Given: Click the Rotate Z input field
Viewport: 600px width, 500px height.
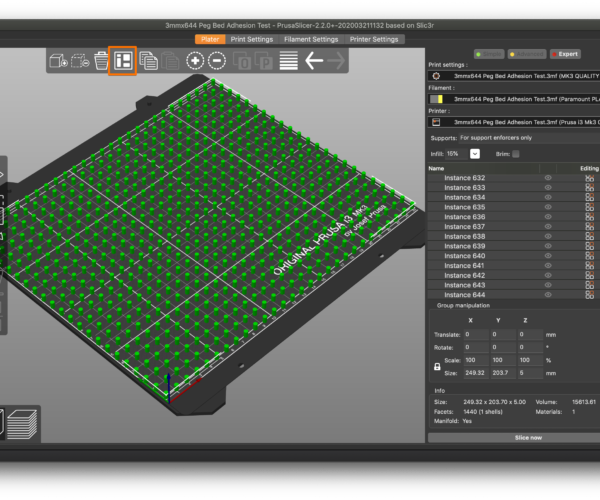Looking at the screenshot, I should pos(530,347).
